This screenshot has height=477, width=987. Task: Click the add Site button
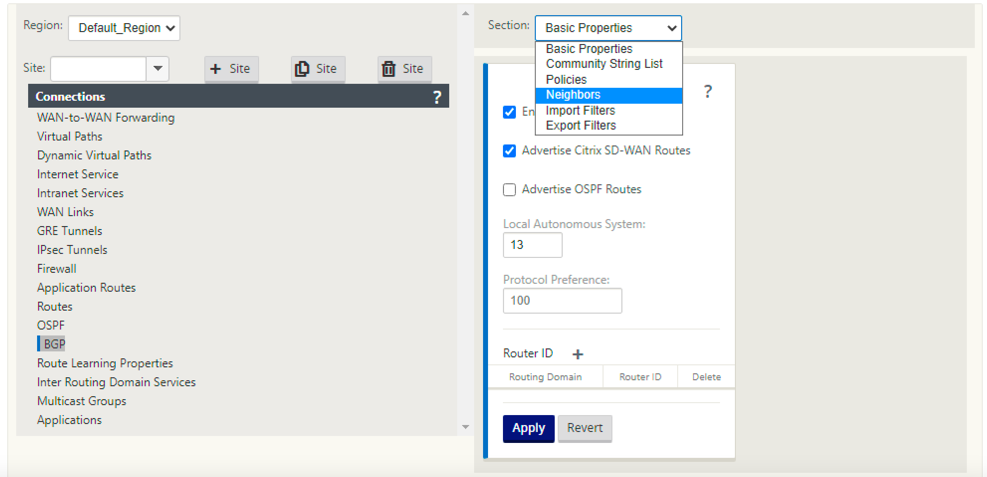[x=231, y=69]
